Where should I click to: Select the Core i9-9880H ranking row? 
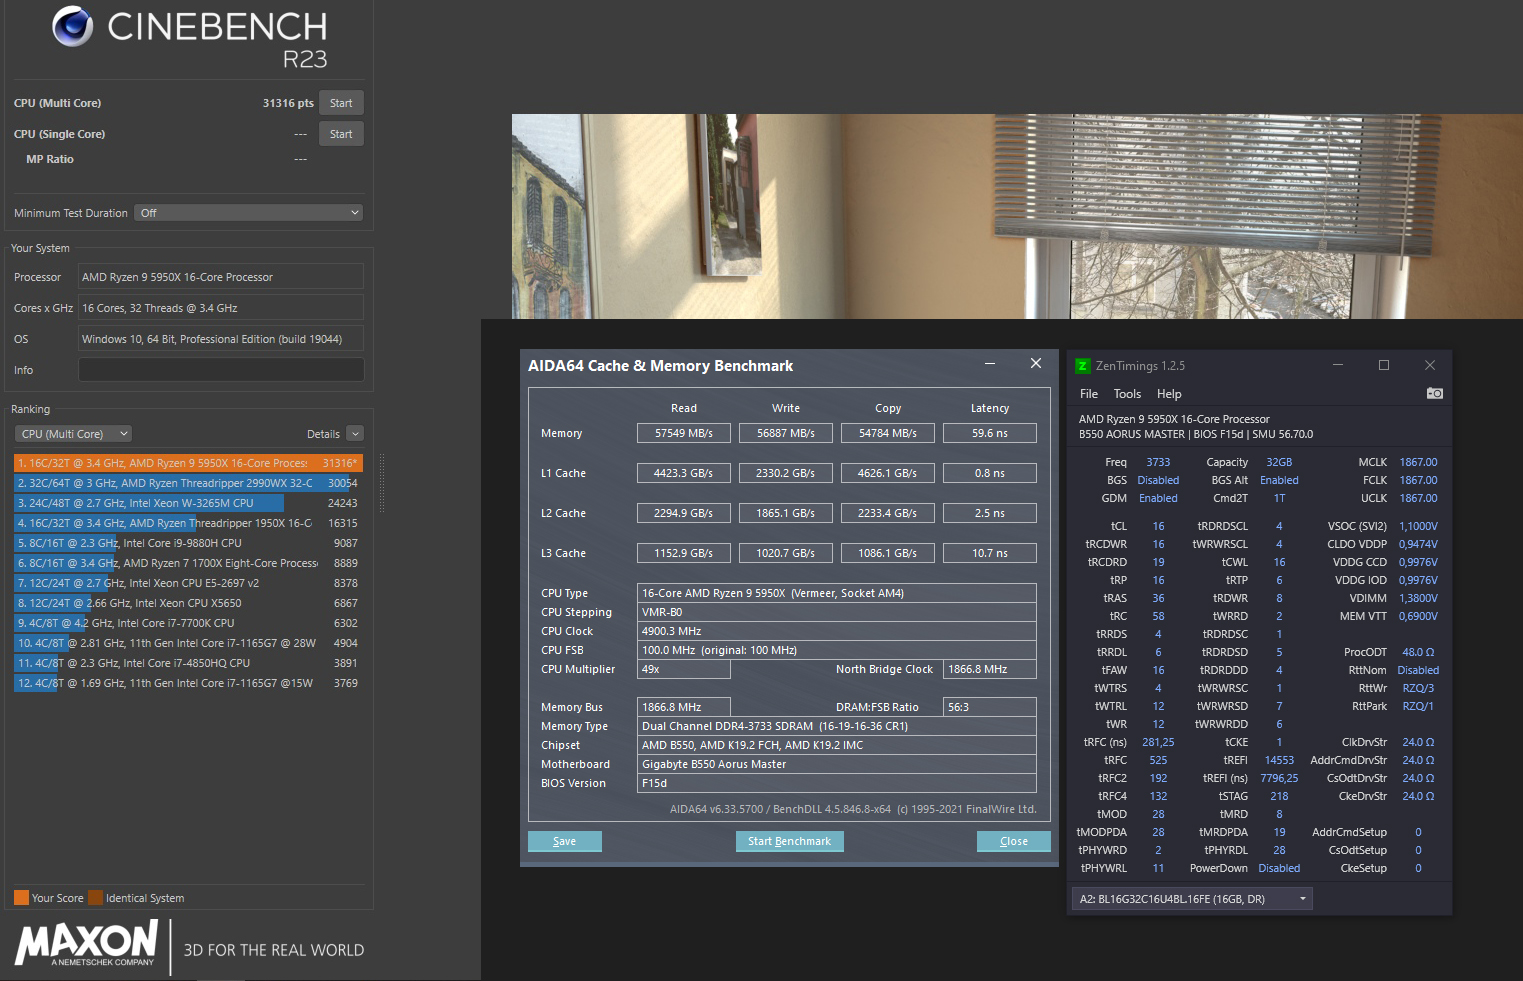[188, 543]
